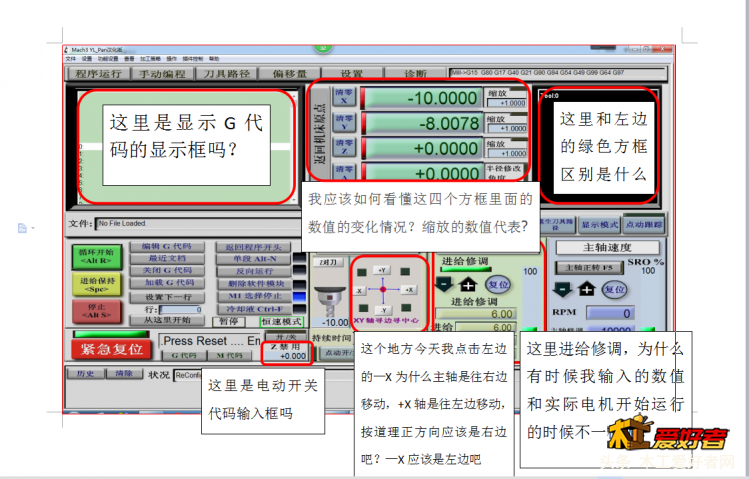Click the X axis 缩放 scale field
The height and width of the screenshot is (479, 749).
pos(506,103)
